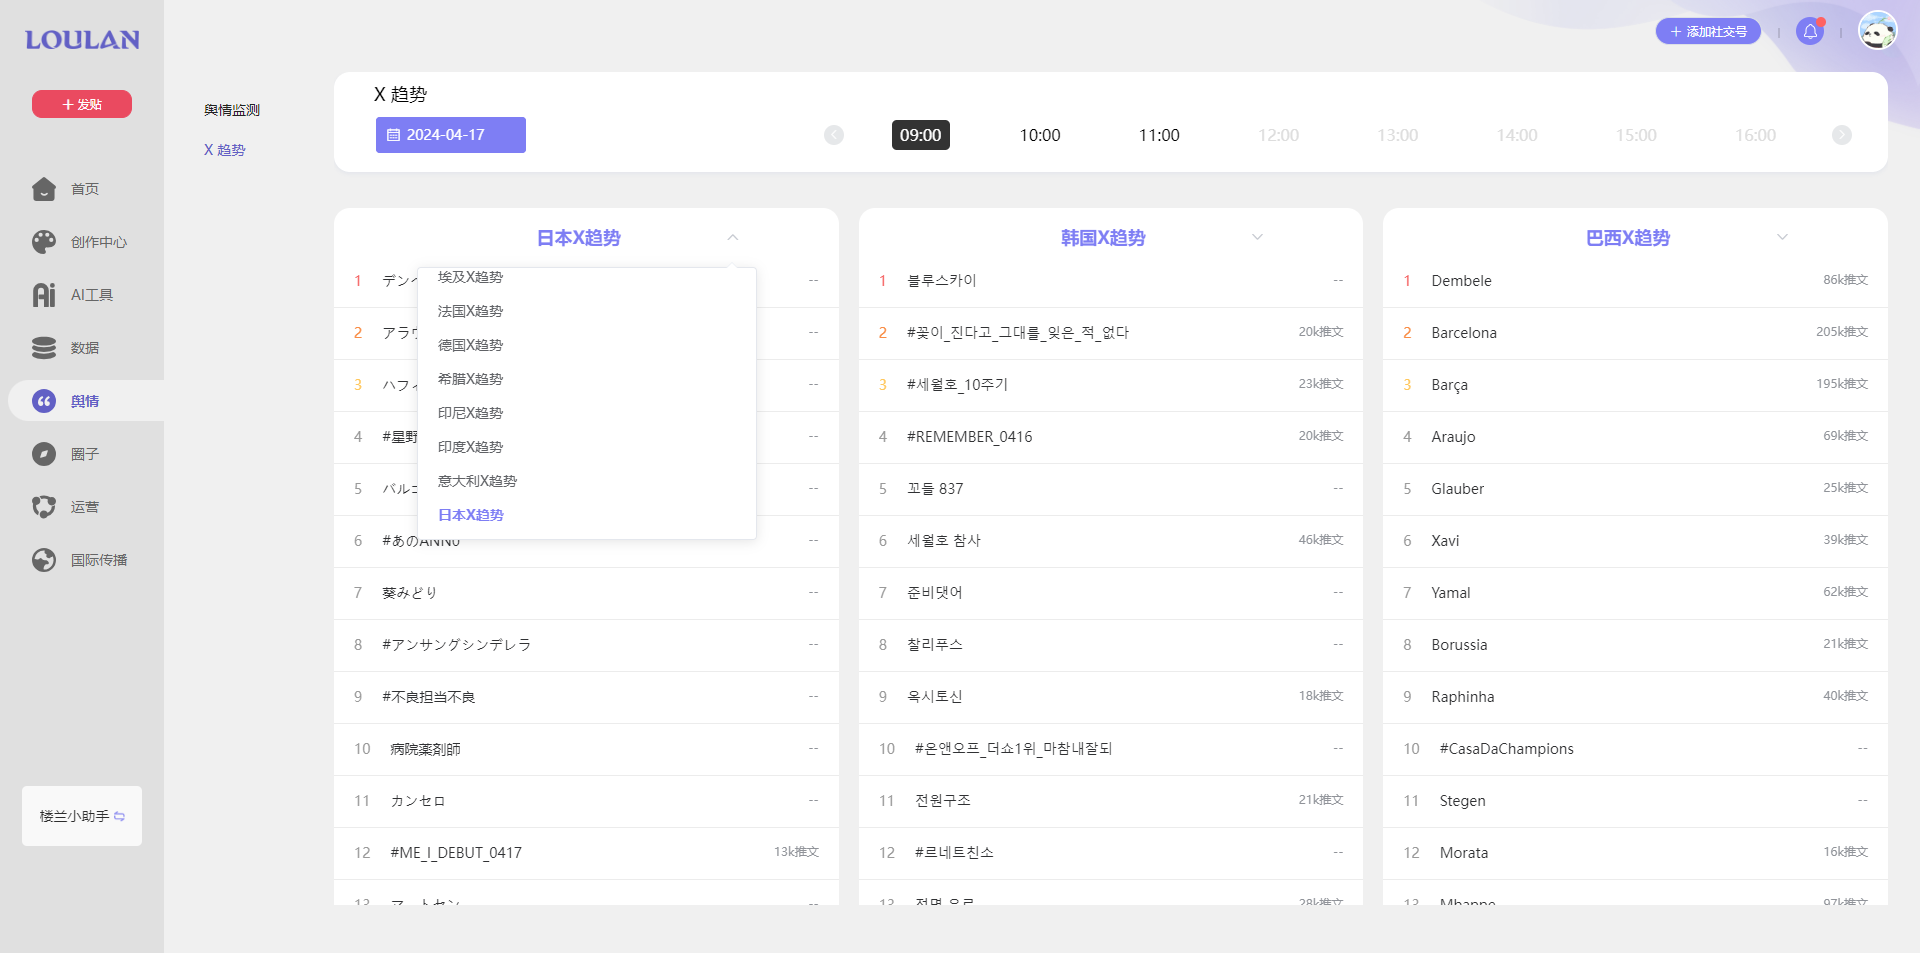Open the AI tools icon
The width and height of the screenshot is (1920, 953).
click(44, 295)
